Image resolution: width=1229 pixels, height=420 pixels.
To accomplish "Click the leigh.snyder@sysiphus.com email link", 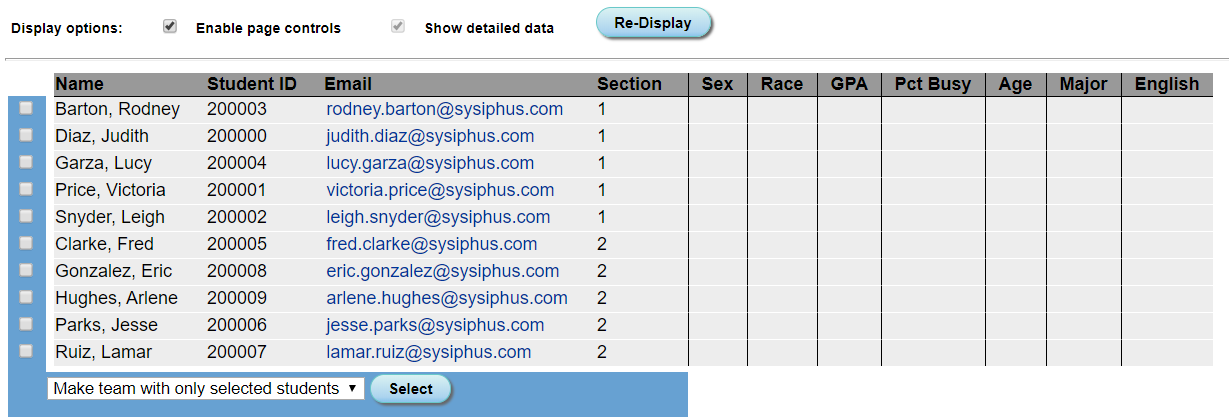I will click(438, 217).
